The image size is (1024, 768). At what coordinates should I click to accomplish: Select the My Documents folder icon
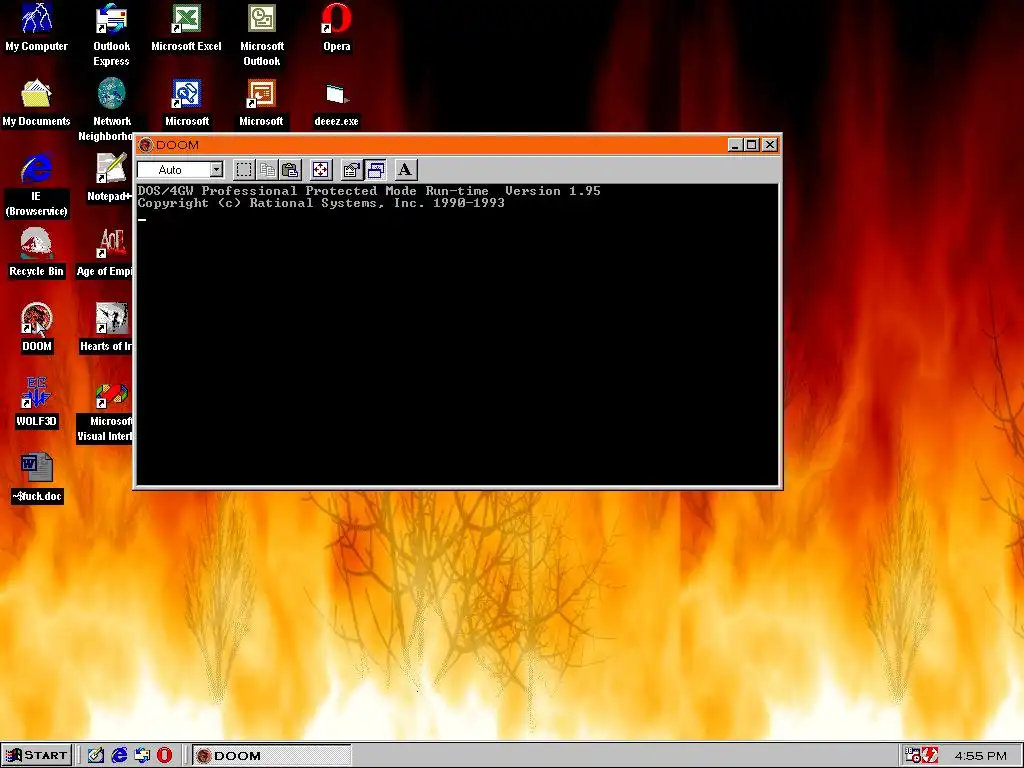(x=36, y=103)
